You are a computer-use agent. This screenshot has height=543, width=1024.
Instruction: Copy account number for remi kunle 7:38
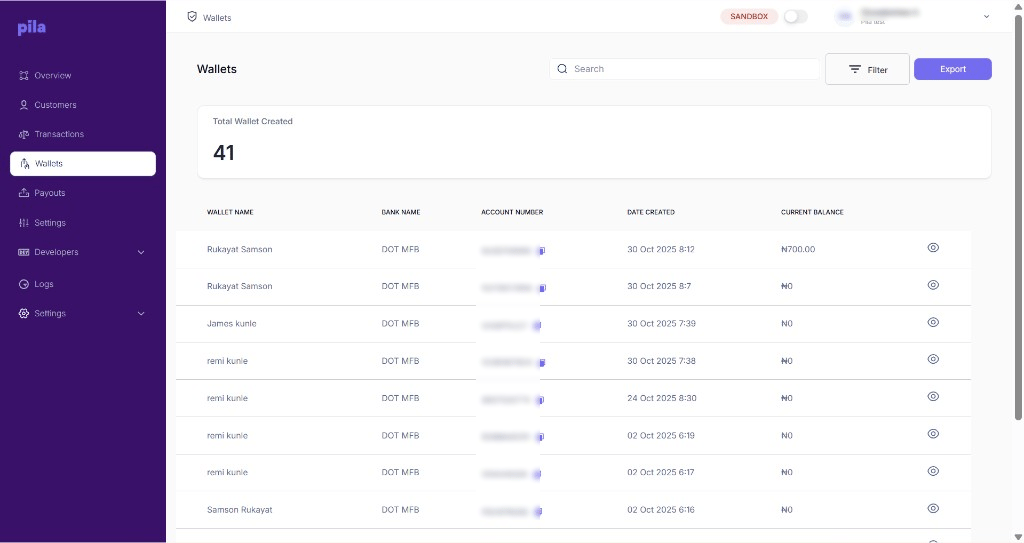541,362
